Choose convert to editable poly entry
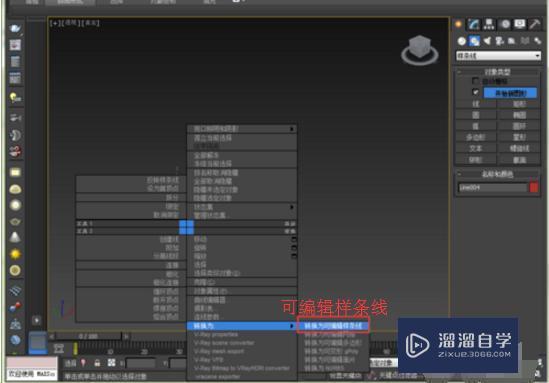 pos(333,342)
